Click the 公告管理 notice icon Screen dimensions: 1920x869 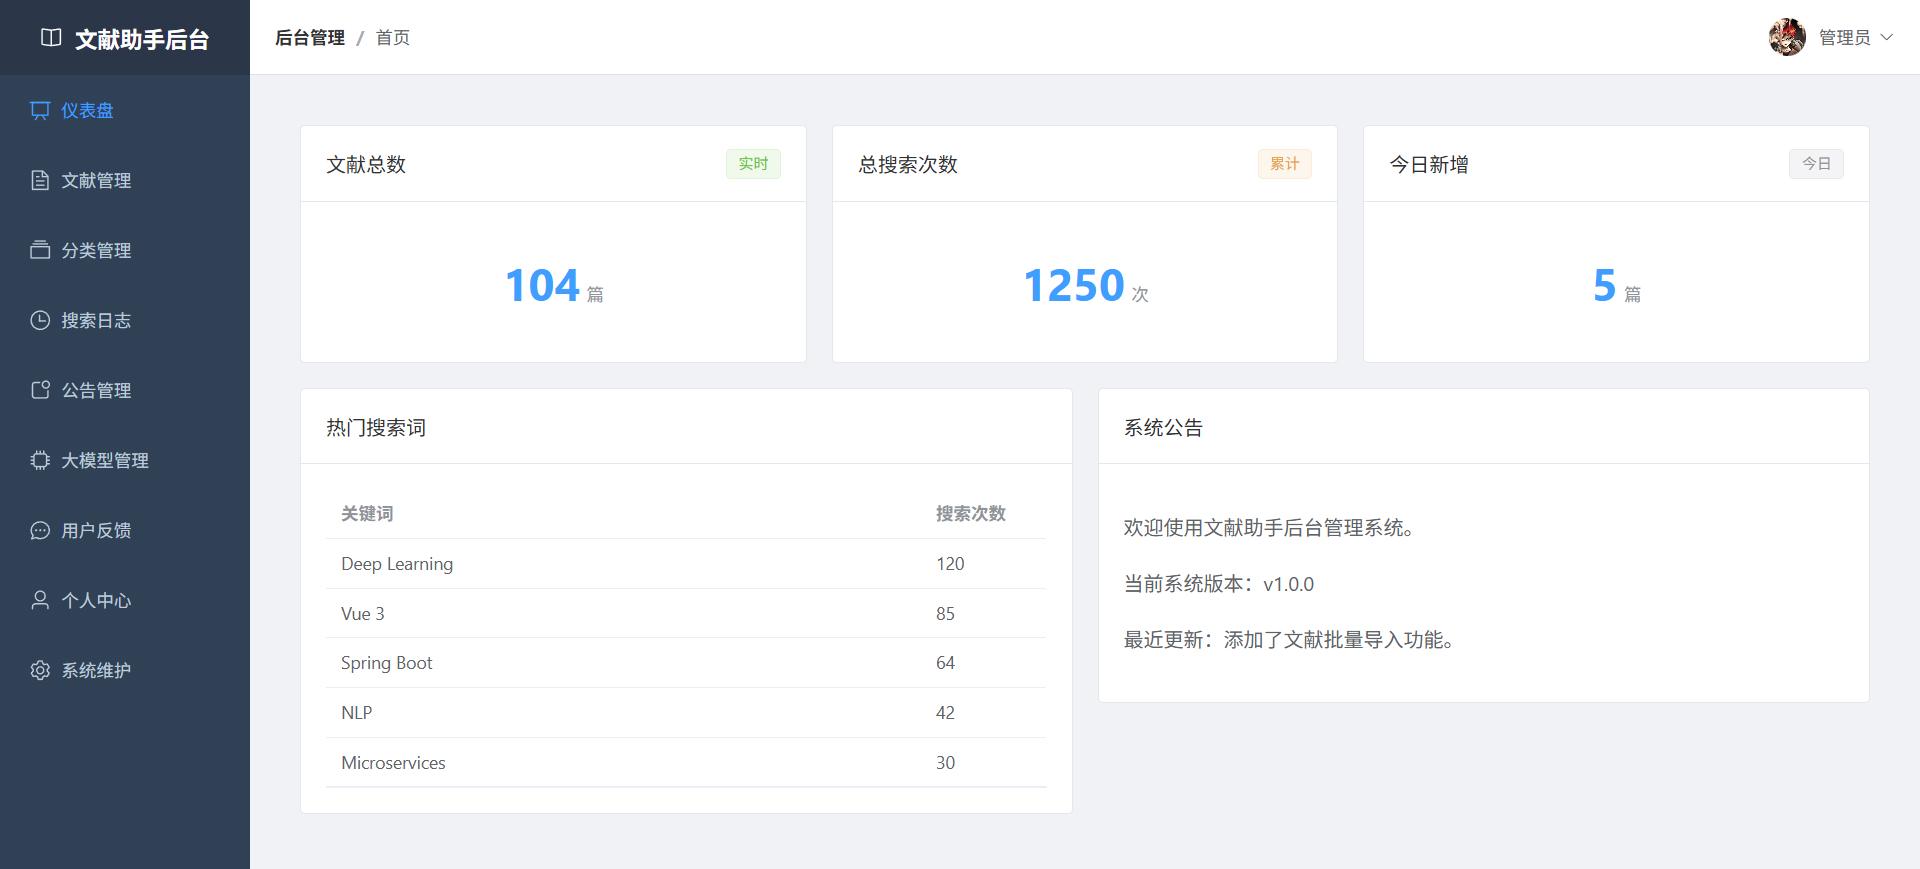pos(40,390)
